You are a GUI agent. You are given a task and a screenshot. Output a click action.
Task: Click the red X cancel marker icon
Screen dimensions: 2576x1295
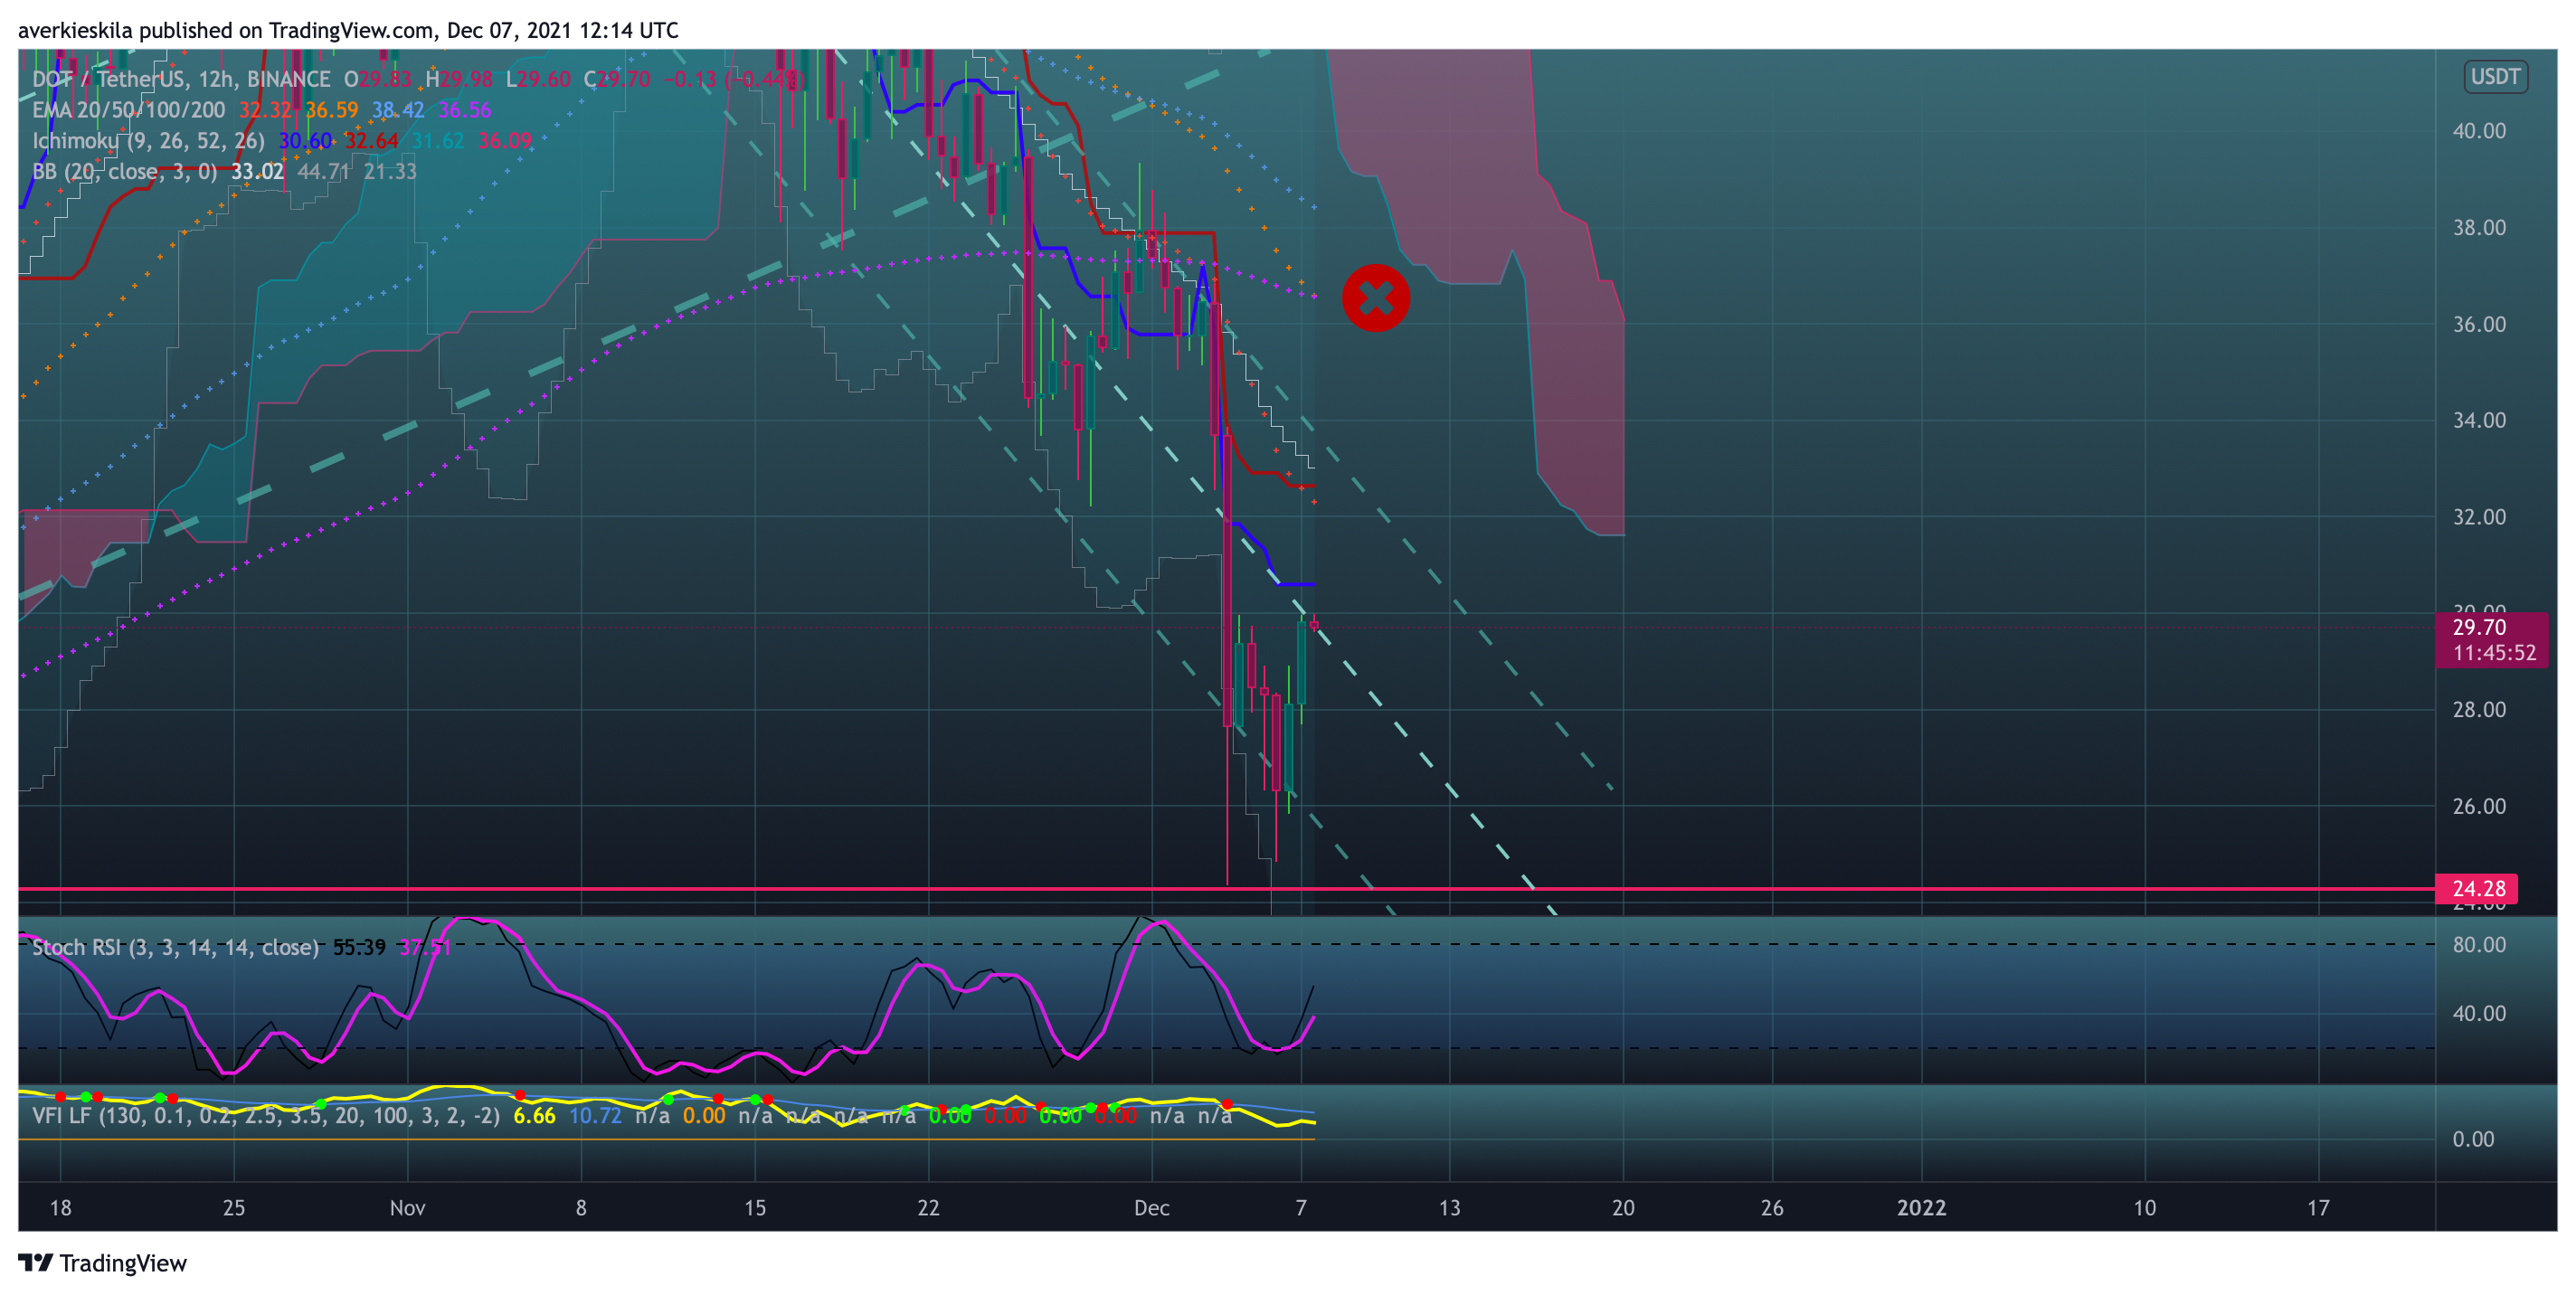coord(1375,297)
